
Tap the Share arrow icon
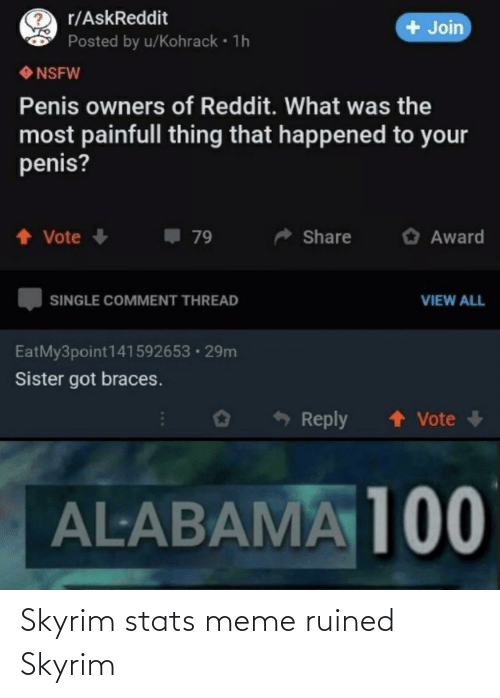point(283,237)
